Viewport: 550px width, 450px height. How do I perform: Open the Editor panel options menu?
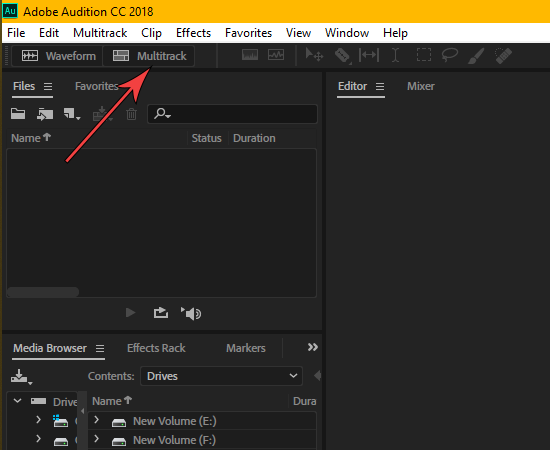click(x=380, y=87)
